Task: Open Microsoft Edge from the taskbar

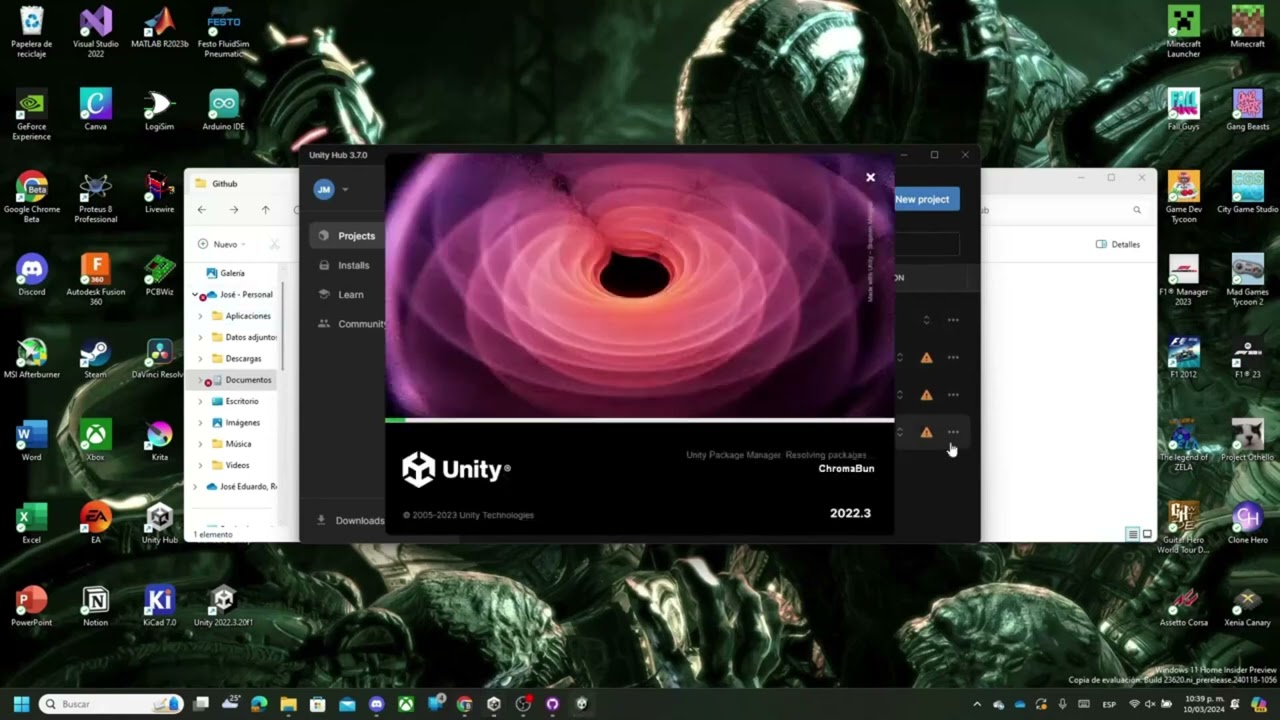Action: coord(259,704)
